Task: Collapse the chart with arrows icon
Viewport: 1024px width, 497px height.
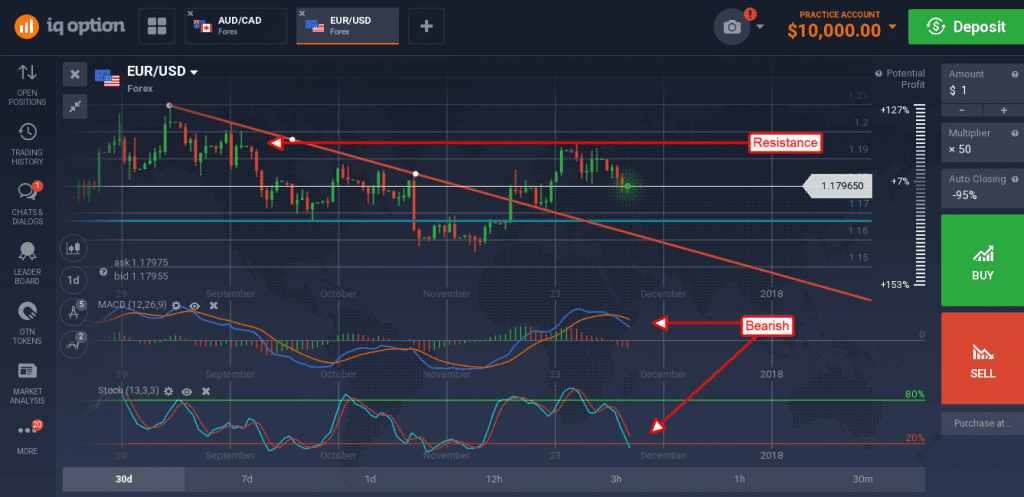Action: point(75,106)
